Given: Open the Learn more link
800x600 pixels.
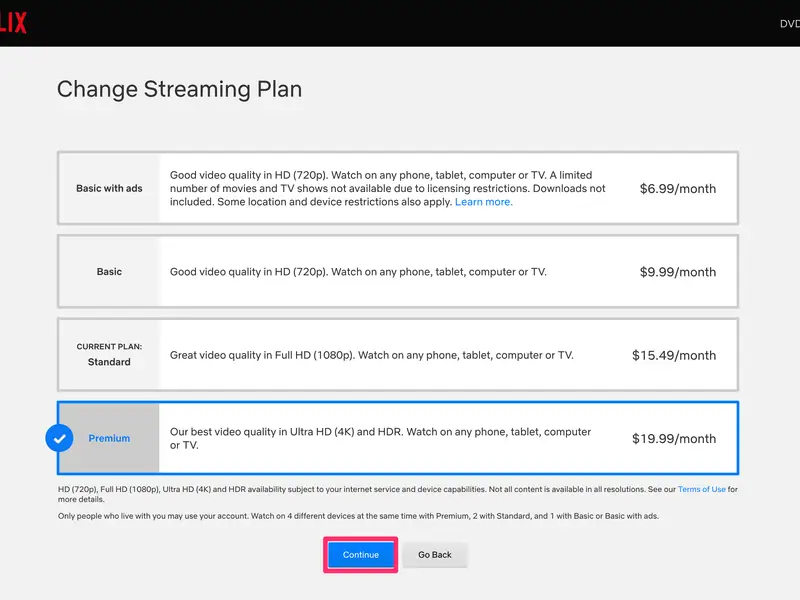Looking at the screenshot, I should click(x=483, y=202).
